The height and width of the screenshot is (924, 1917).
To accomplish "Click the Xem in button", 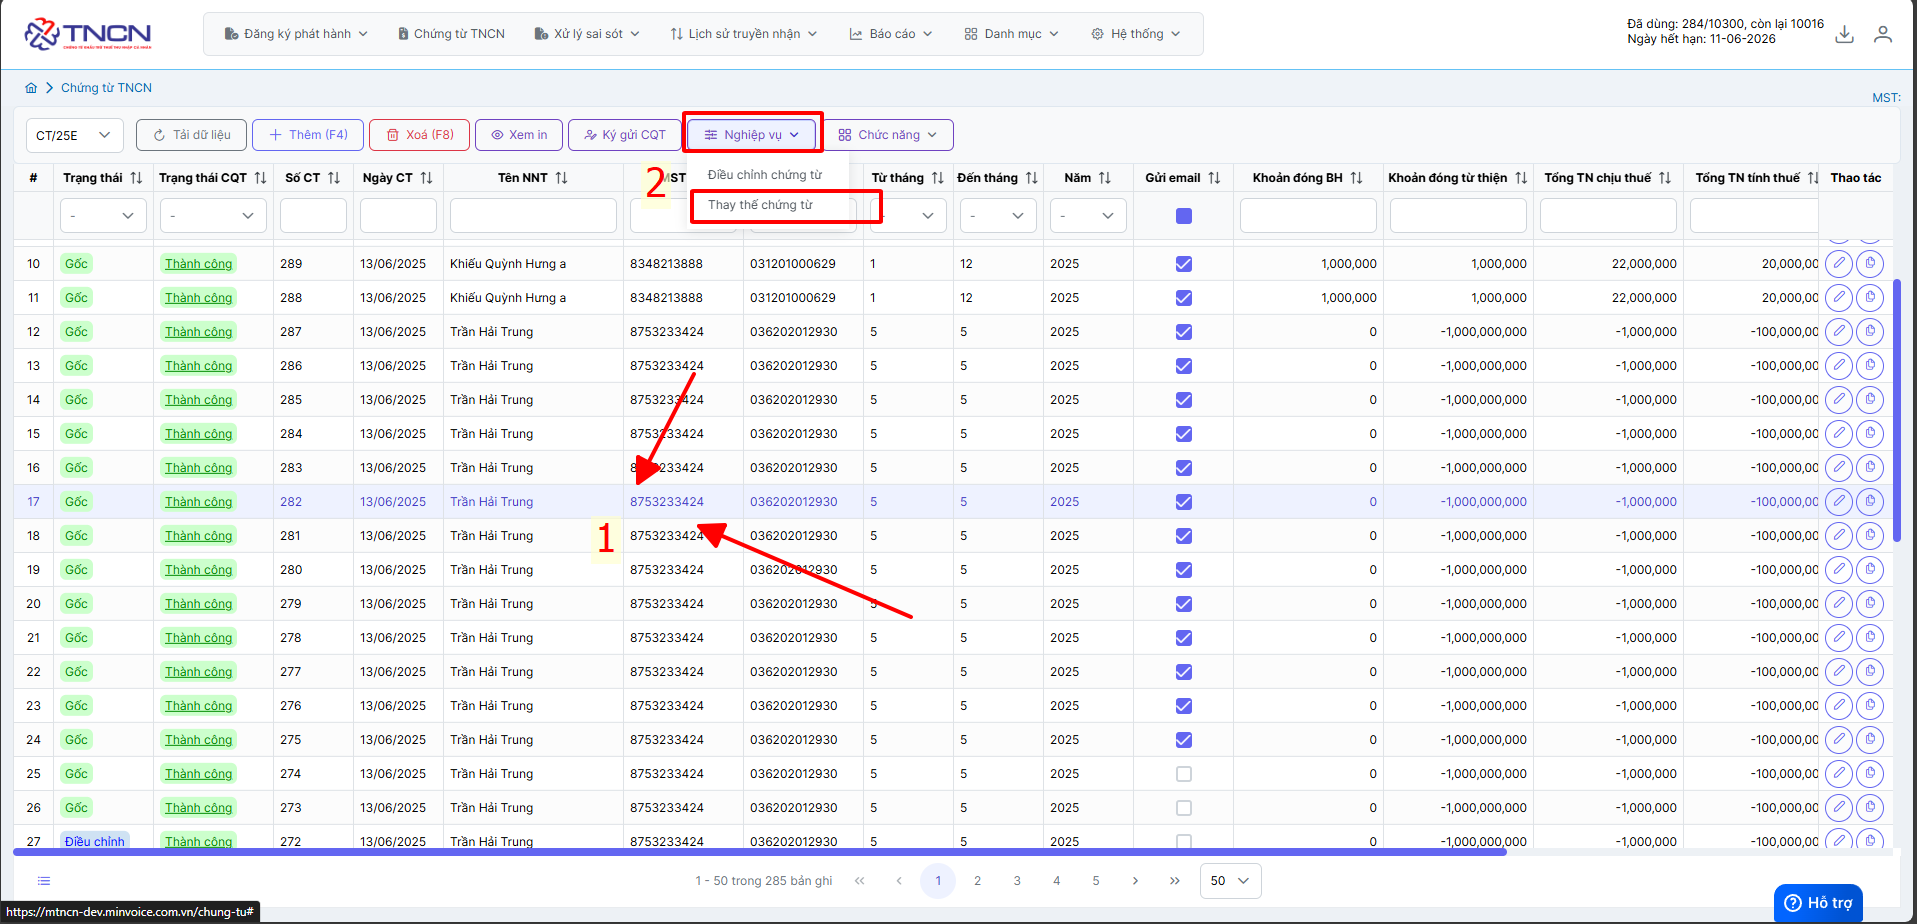I will coord(519,135).
